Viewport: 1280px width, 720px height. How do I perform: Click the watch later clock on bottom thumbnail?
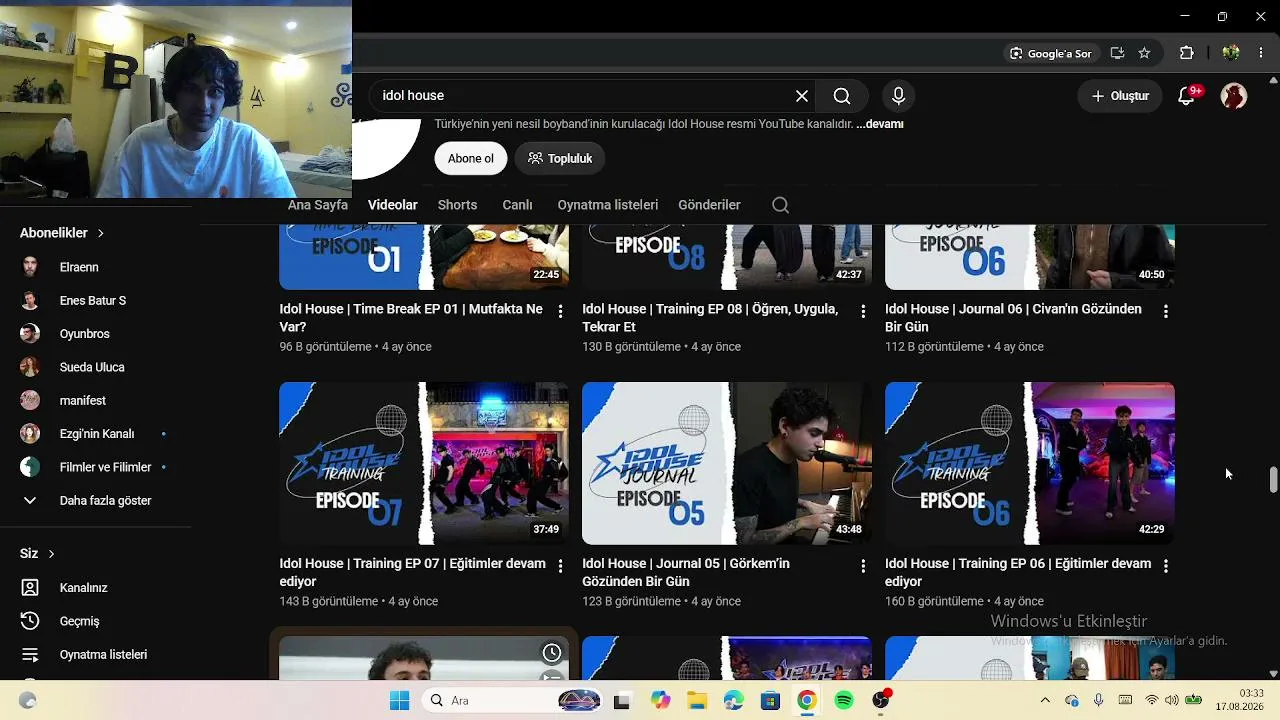click(x=552, y=653)
